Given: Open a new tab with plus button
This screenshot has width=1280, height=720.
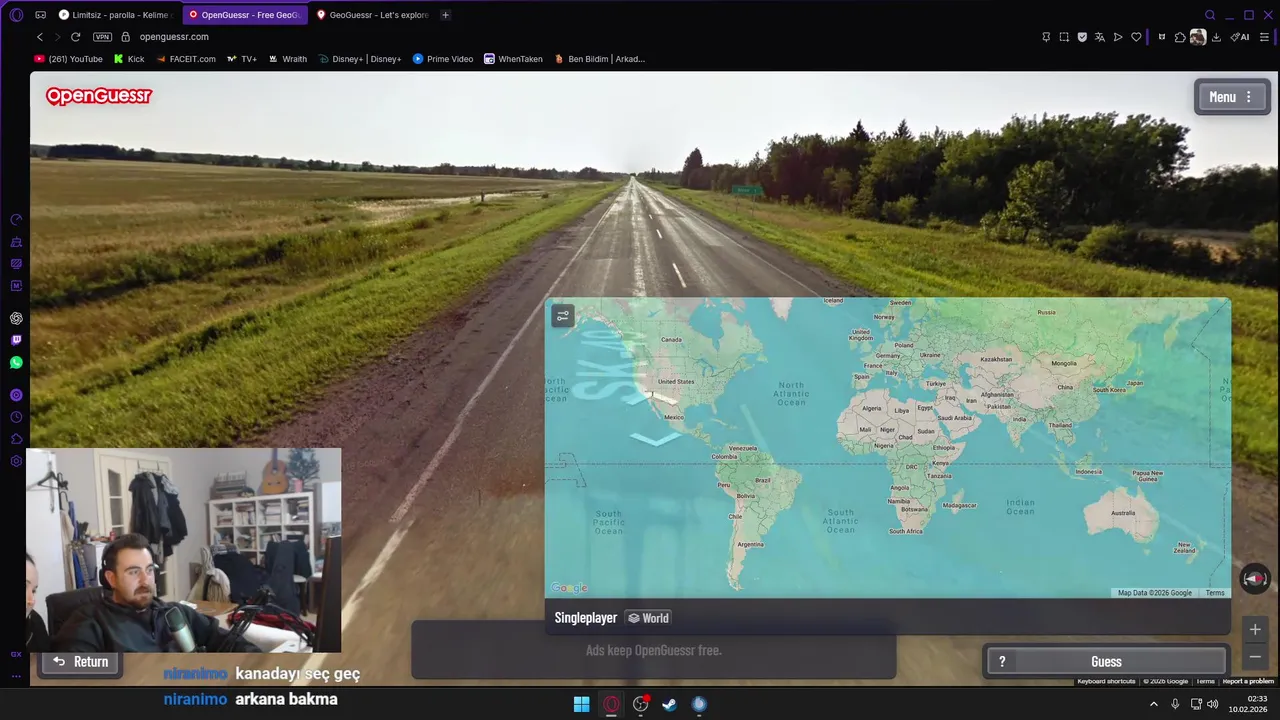Looking at the screenshot, I should click(446, 15).
